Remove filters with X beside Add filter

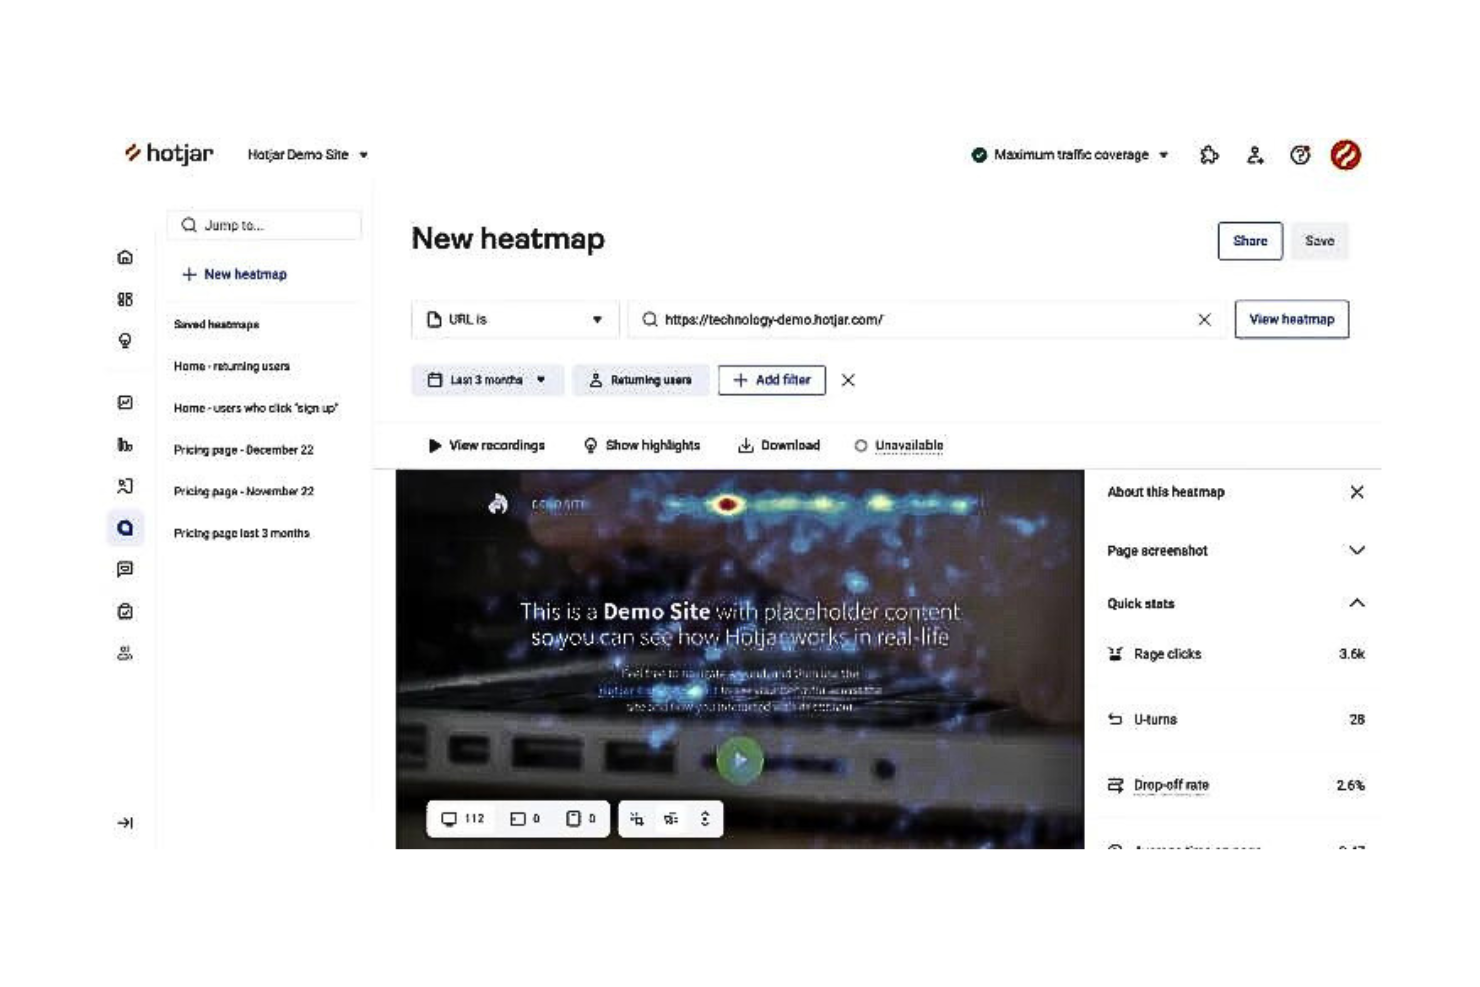pos(848,380)
